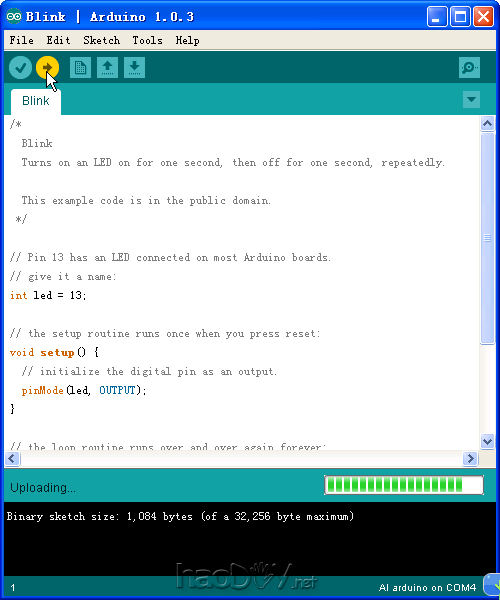This screenshot has height=600, width=500.
Task: Click the "Uploading..." status message
Action: point(43,488)
